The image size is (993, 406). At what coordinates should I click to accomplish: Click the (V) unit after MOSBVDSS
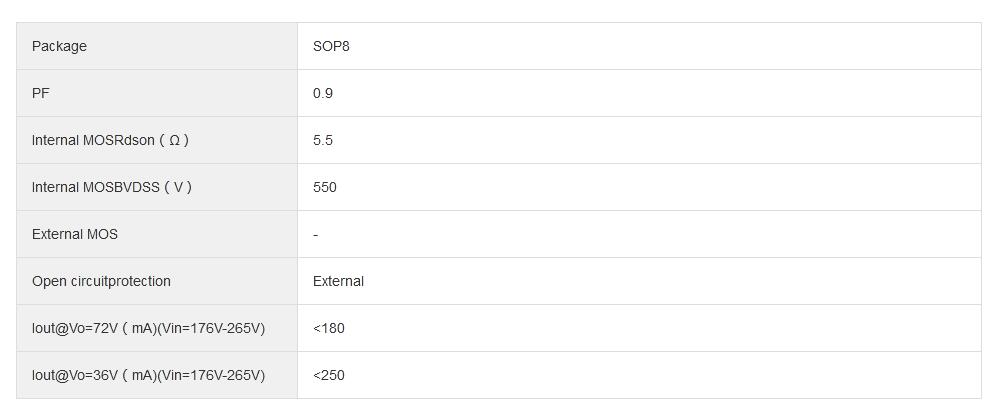pyautogui.click(x=178, y=187)
